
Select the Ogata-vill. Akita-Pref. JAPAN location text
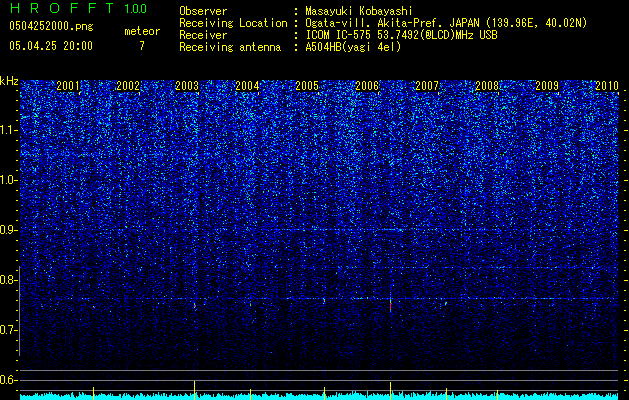[x=446, y=23]
